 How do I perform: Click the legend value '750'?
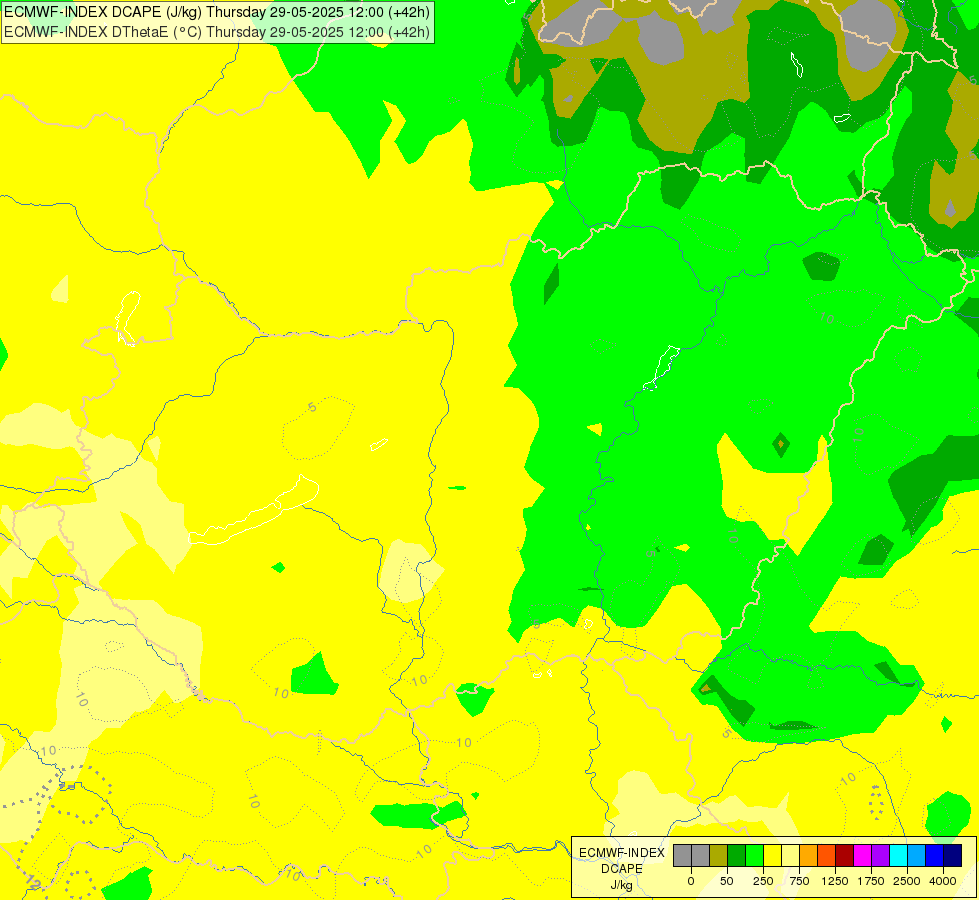799,881
